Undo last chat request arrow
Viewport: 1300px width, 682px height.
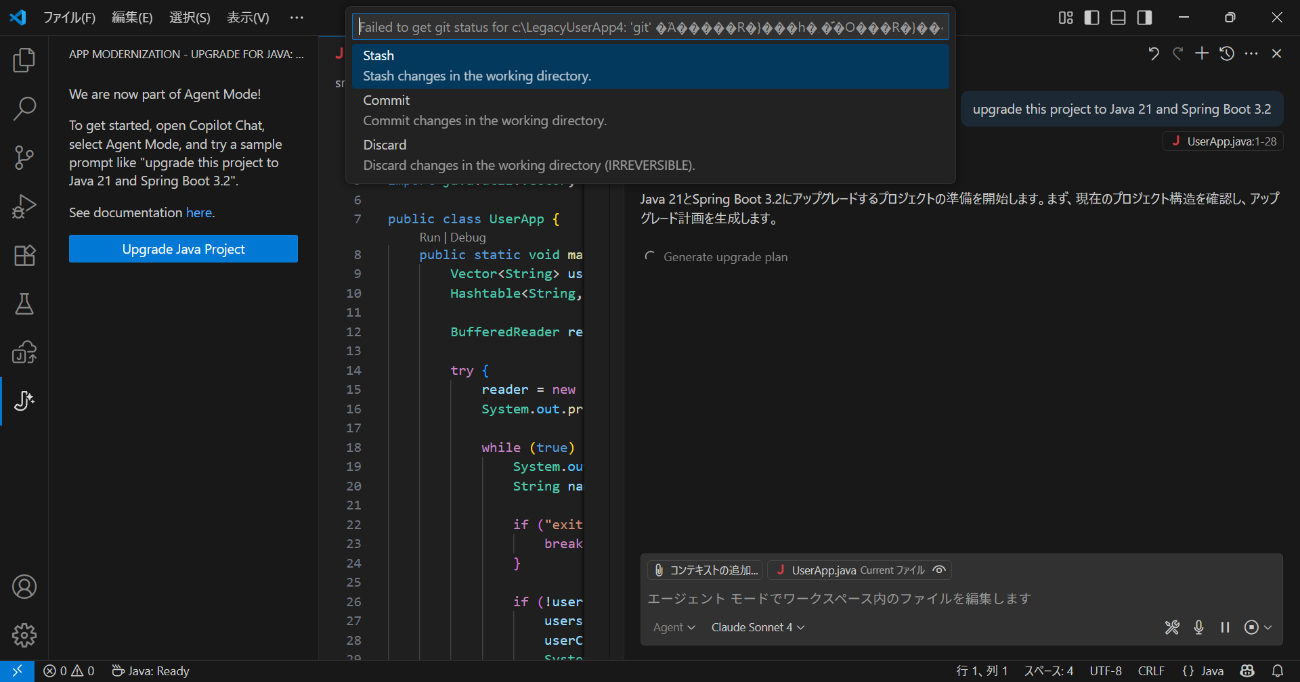click(1154, 54)
